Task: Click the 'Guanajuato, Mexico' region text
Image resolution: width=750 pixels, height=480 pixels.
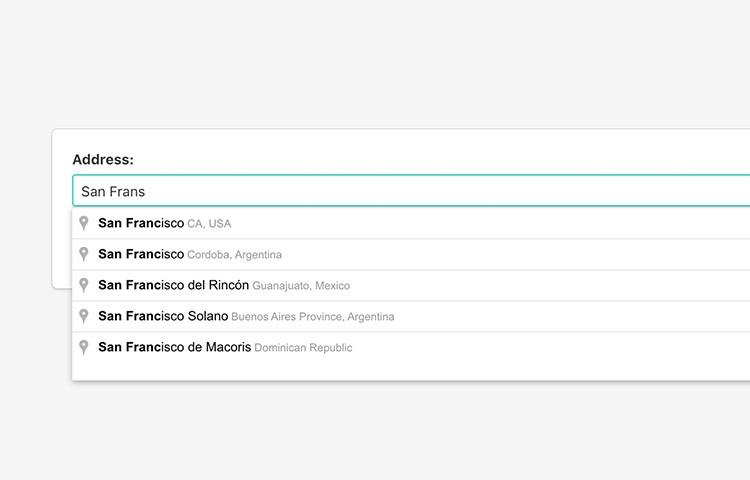Action: tap(301, 286)
